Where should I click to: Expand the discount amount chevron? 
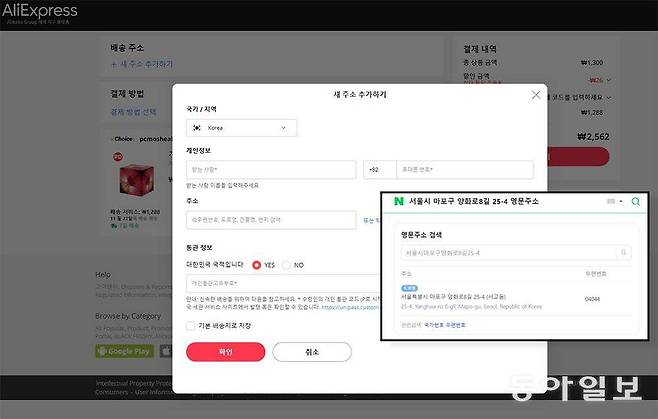click(609, 80)
